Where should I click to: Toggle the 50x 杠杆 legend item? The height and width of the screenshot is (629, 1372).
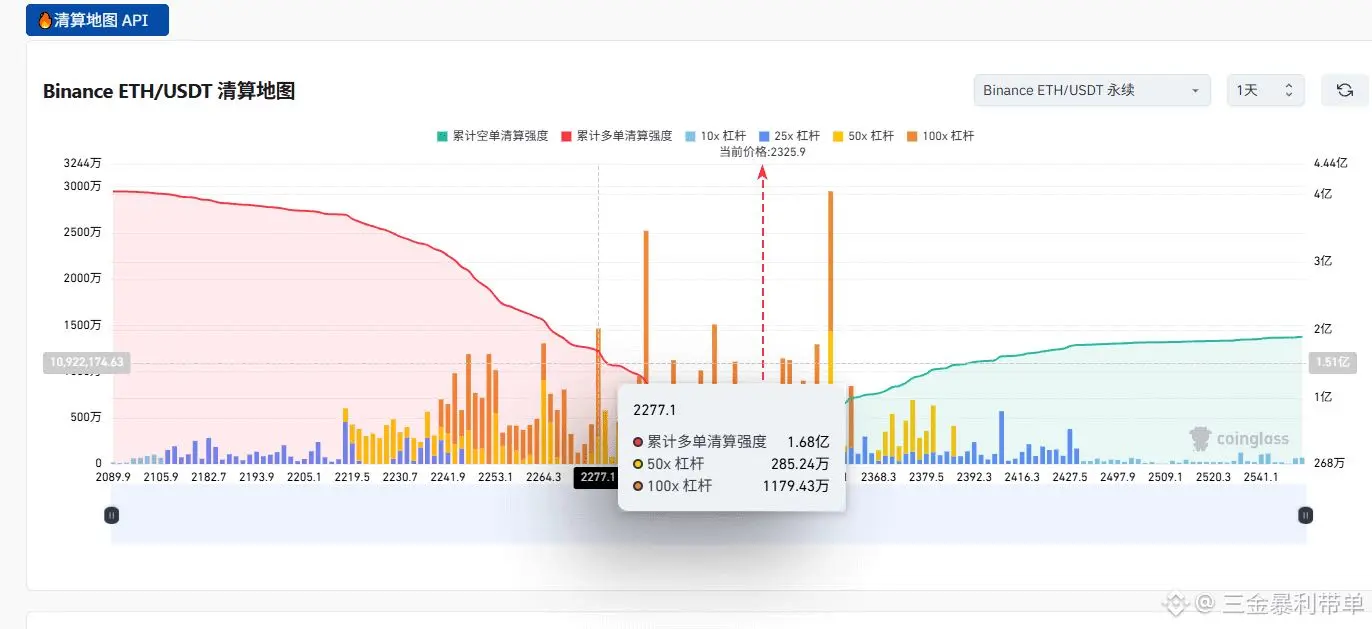(x=863, y=136)
